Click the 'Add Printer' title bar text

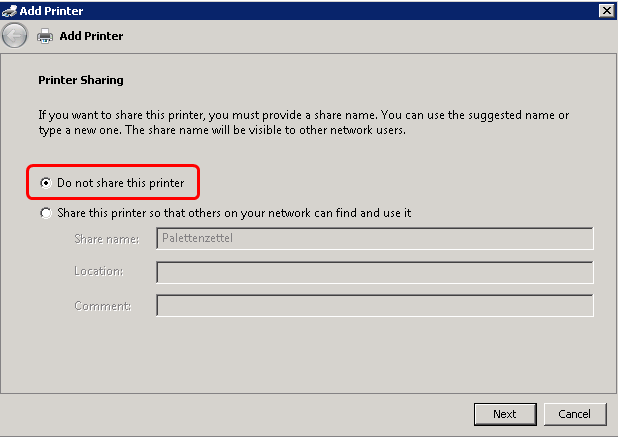point(51,10)
